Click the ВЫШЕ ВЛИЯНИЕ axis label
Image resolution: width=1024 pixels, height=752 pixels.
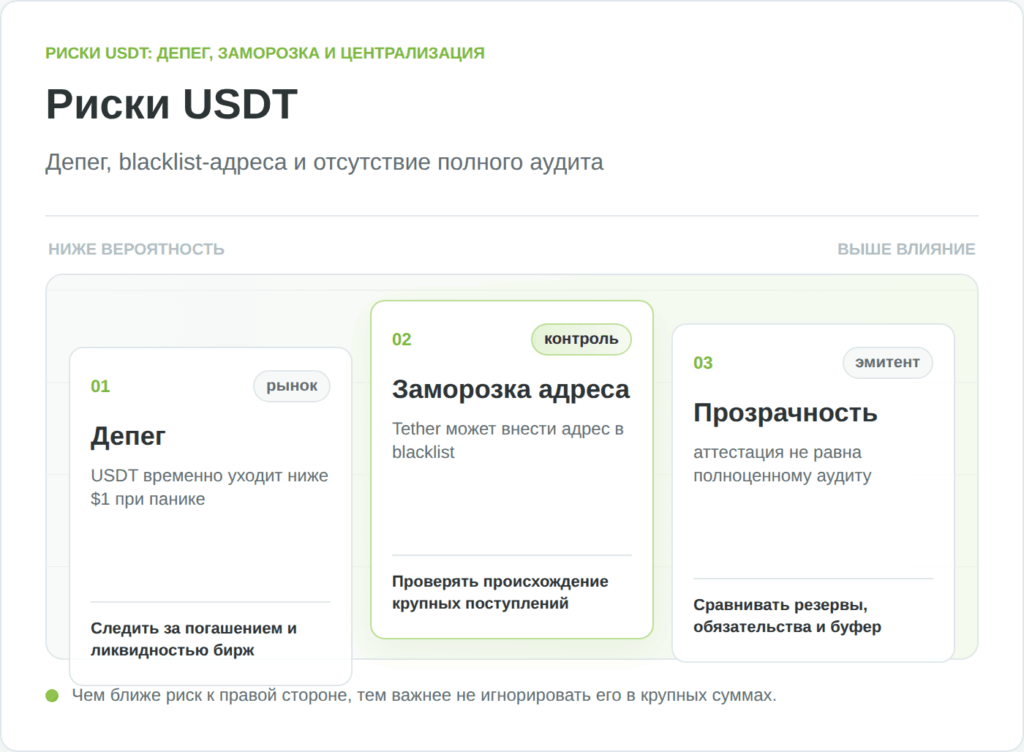[x=906, y=249]
